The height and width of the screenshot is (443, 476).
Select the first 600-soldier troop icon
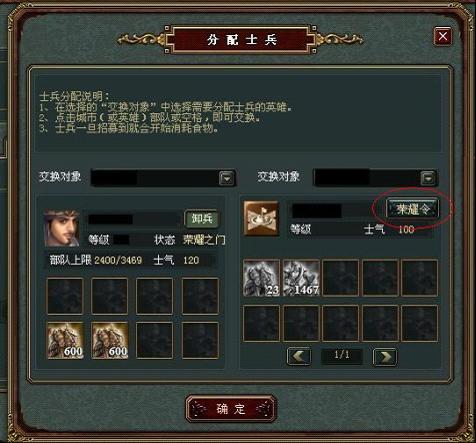coord(65,340)
